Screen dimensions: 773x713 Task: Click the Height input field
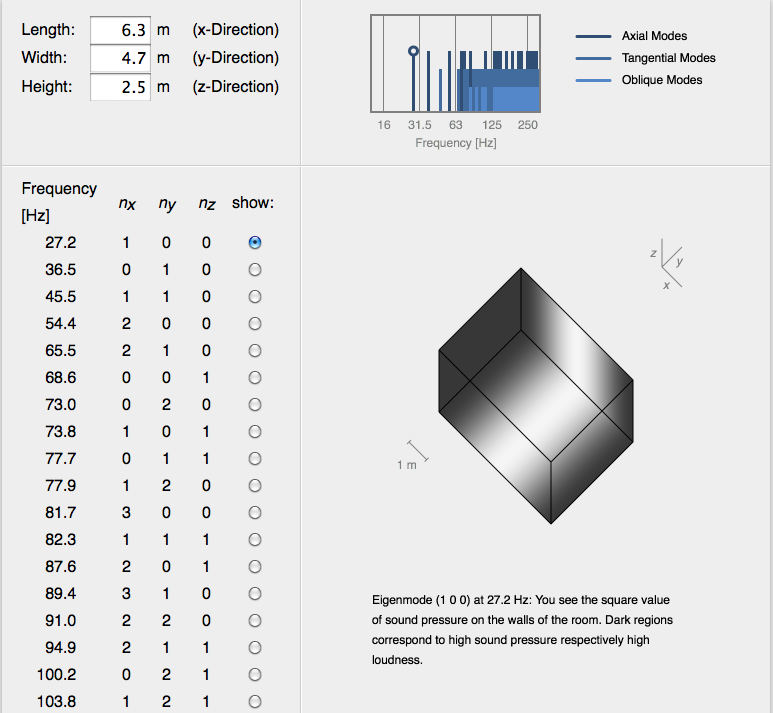[x=120, y=87]
